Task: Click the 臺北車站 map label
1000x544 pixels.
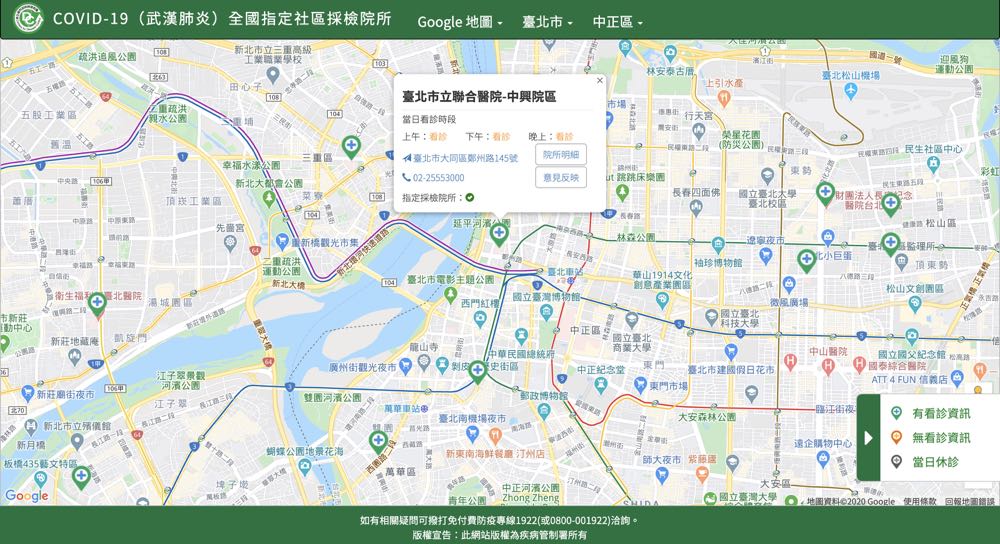Action: [x=566, y=272]
